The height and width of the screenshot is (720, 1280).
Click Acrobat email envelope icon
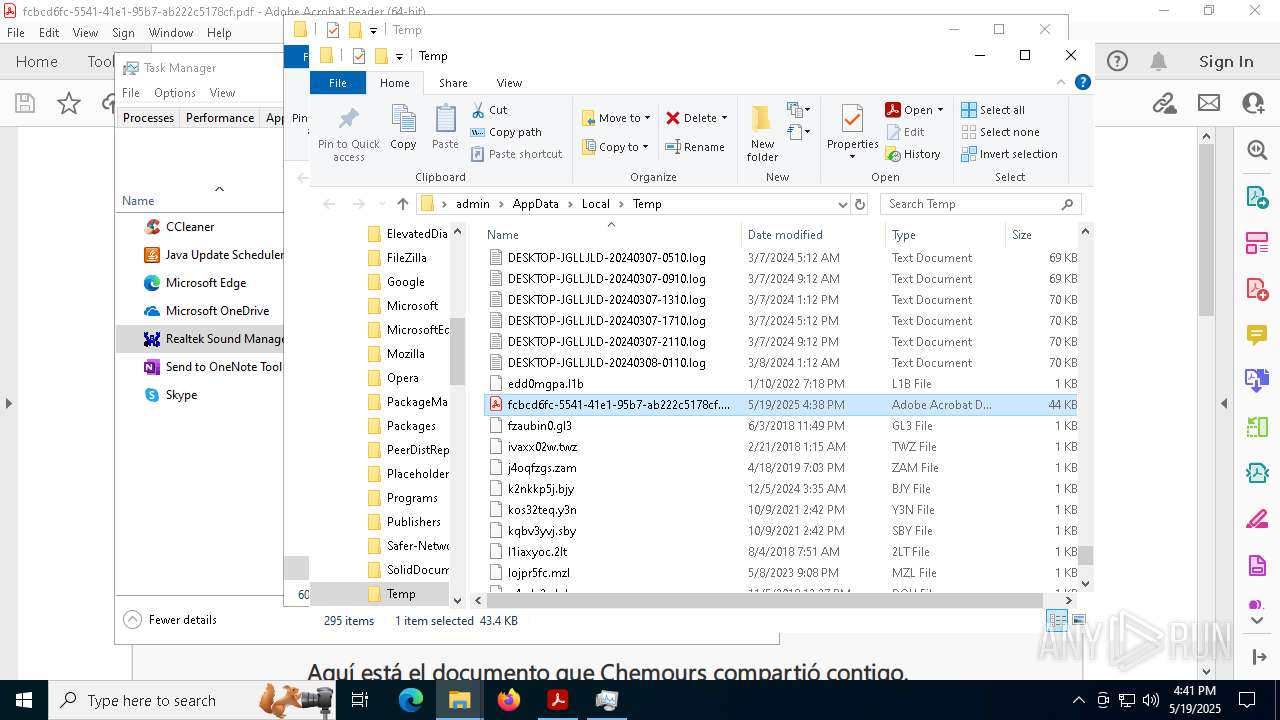(1209, 102)
